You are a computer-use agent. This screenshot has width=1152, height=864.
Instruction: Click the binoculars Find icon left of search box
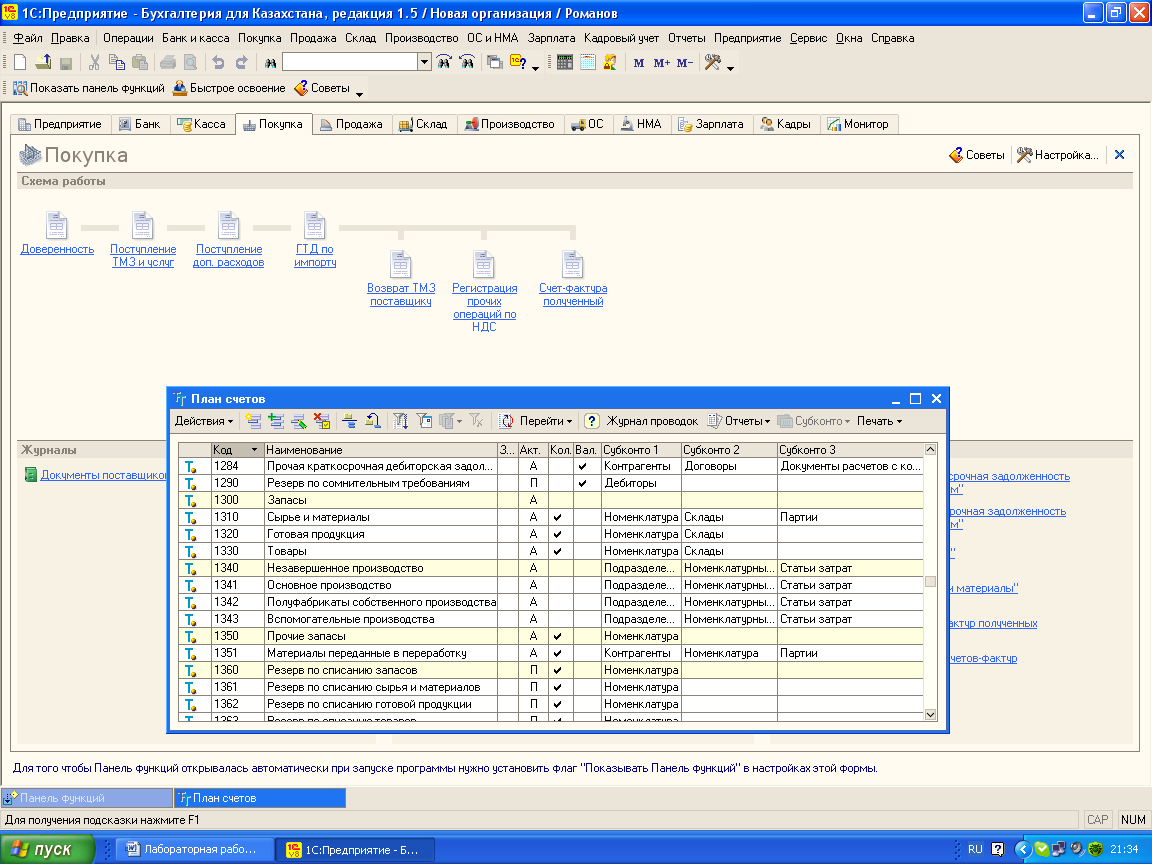coord(270,63)
